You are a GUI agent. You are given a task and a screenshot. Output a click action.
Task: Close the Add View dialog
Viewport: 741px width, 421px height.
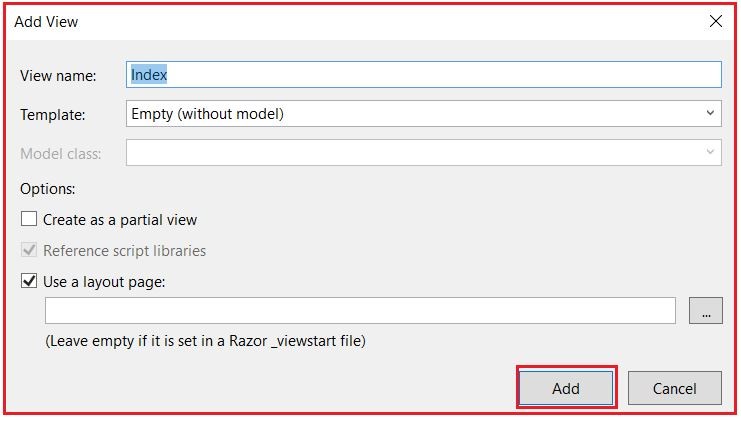715,21
